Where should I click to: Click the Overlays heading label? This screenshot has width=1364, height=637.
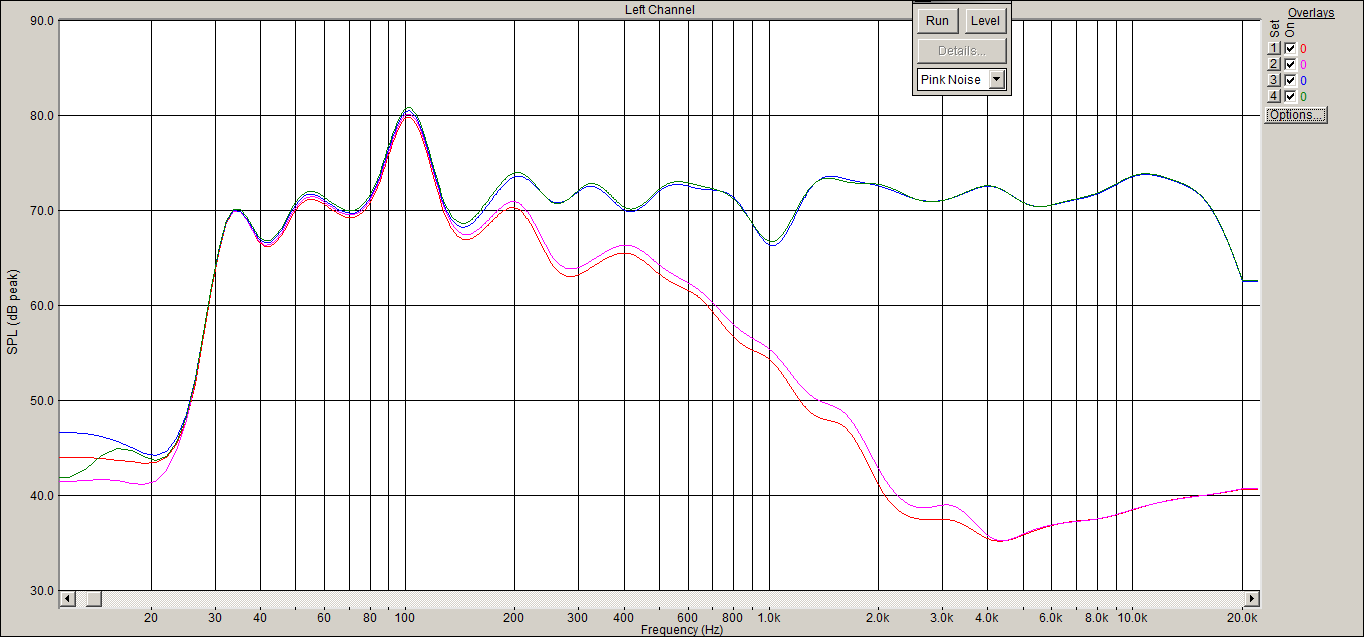1311,13
